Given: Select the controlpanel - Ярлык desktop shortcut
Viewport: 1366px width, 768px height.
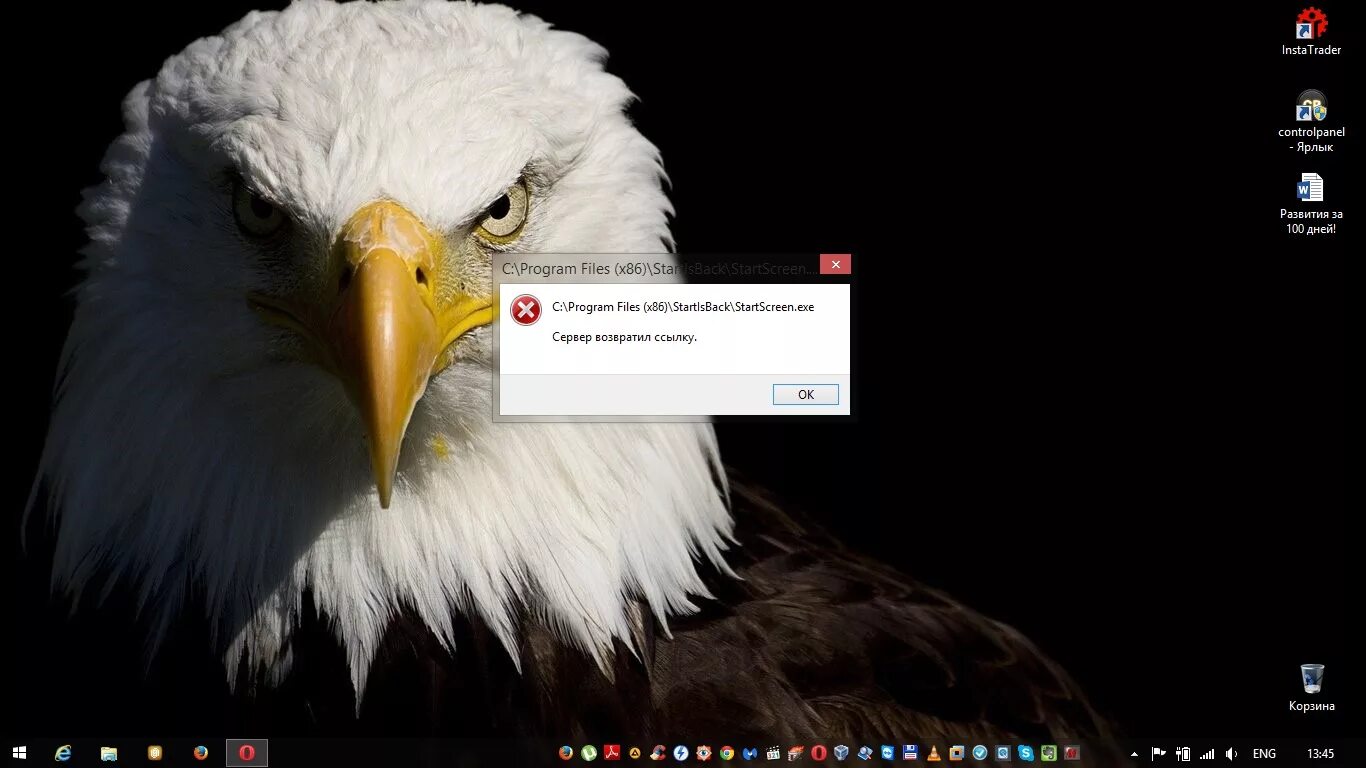Looking at the screenshot, I should tap(1311, 121).
